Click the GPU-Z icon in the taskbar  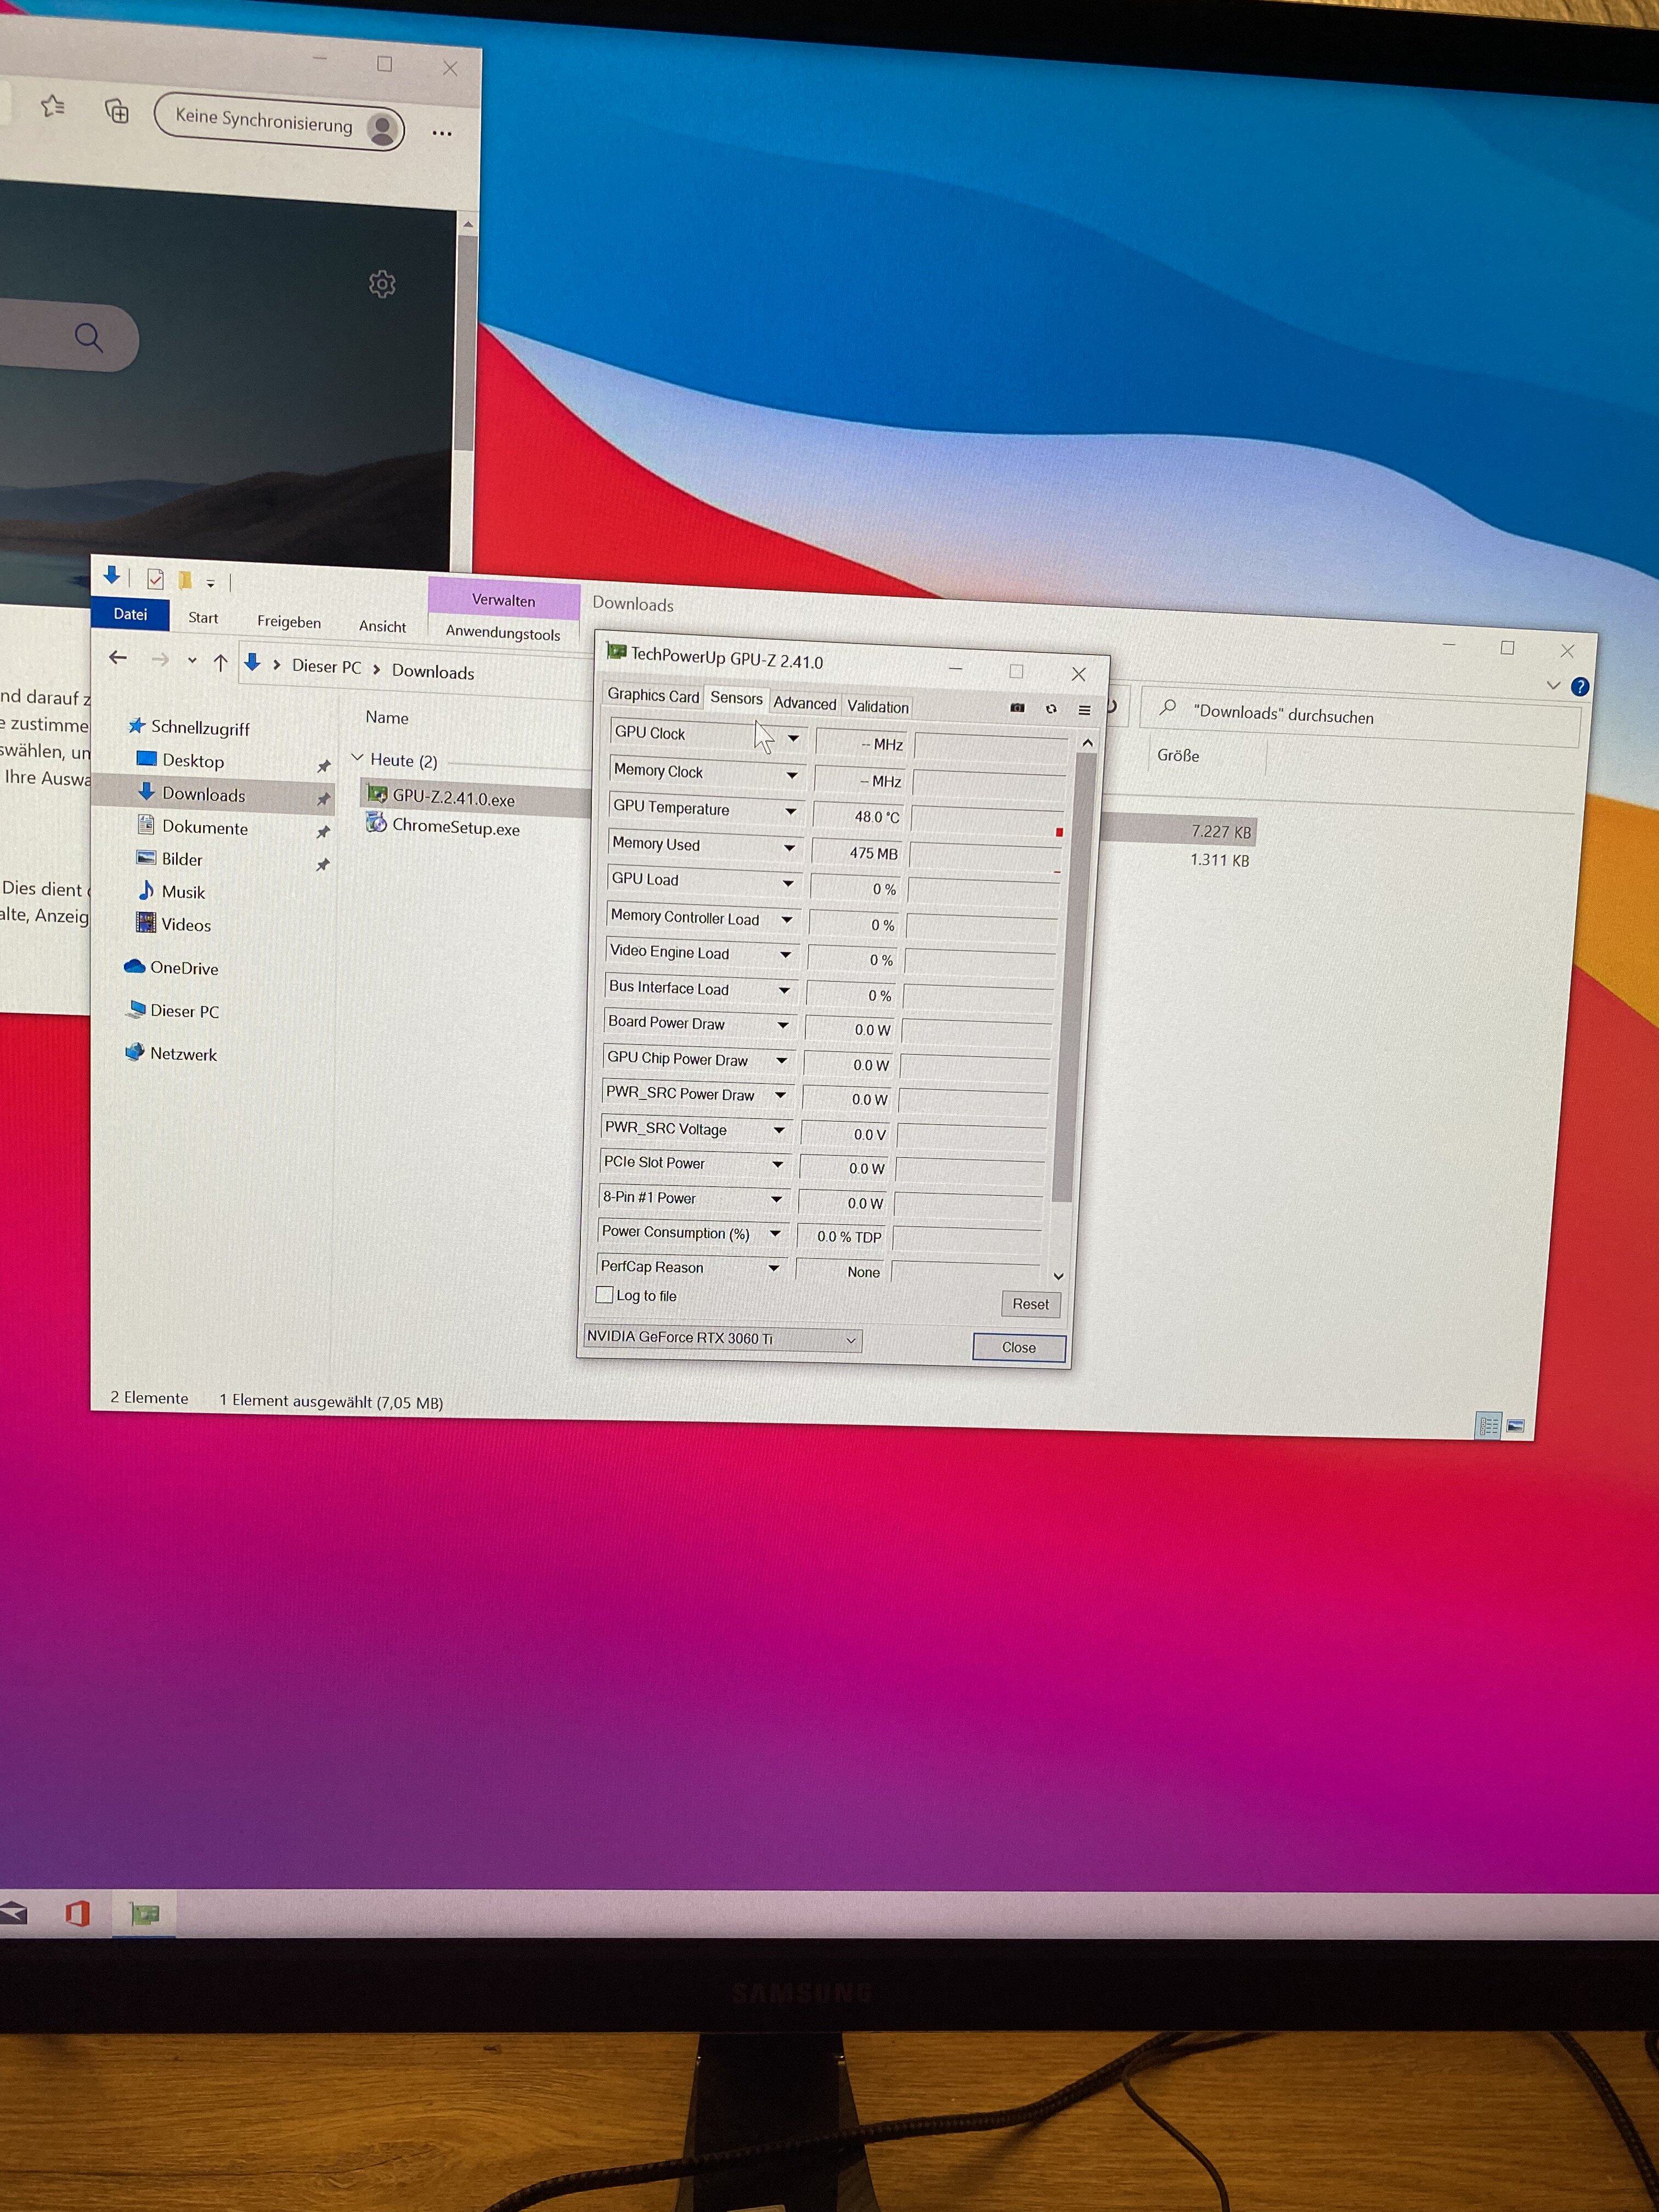tap(146, 1913)
